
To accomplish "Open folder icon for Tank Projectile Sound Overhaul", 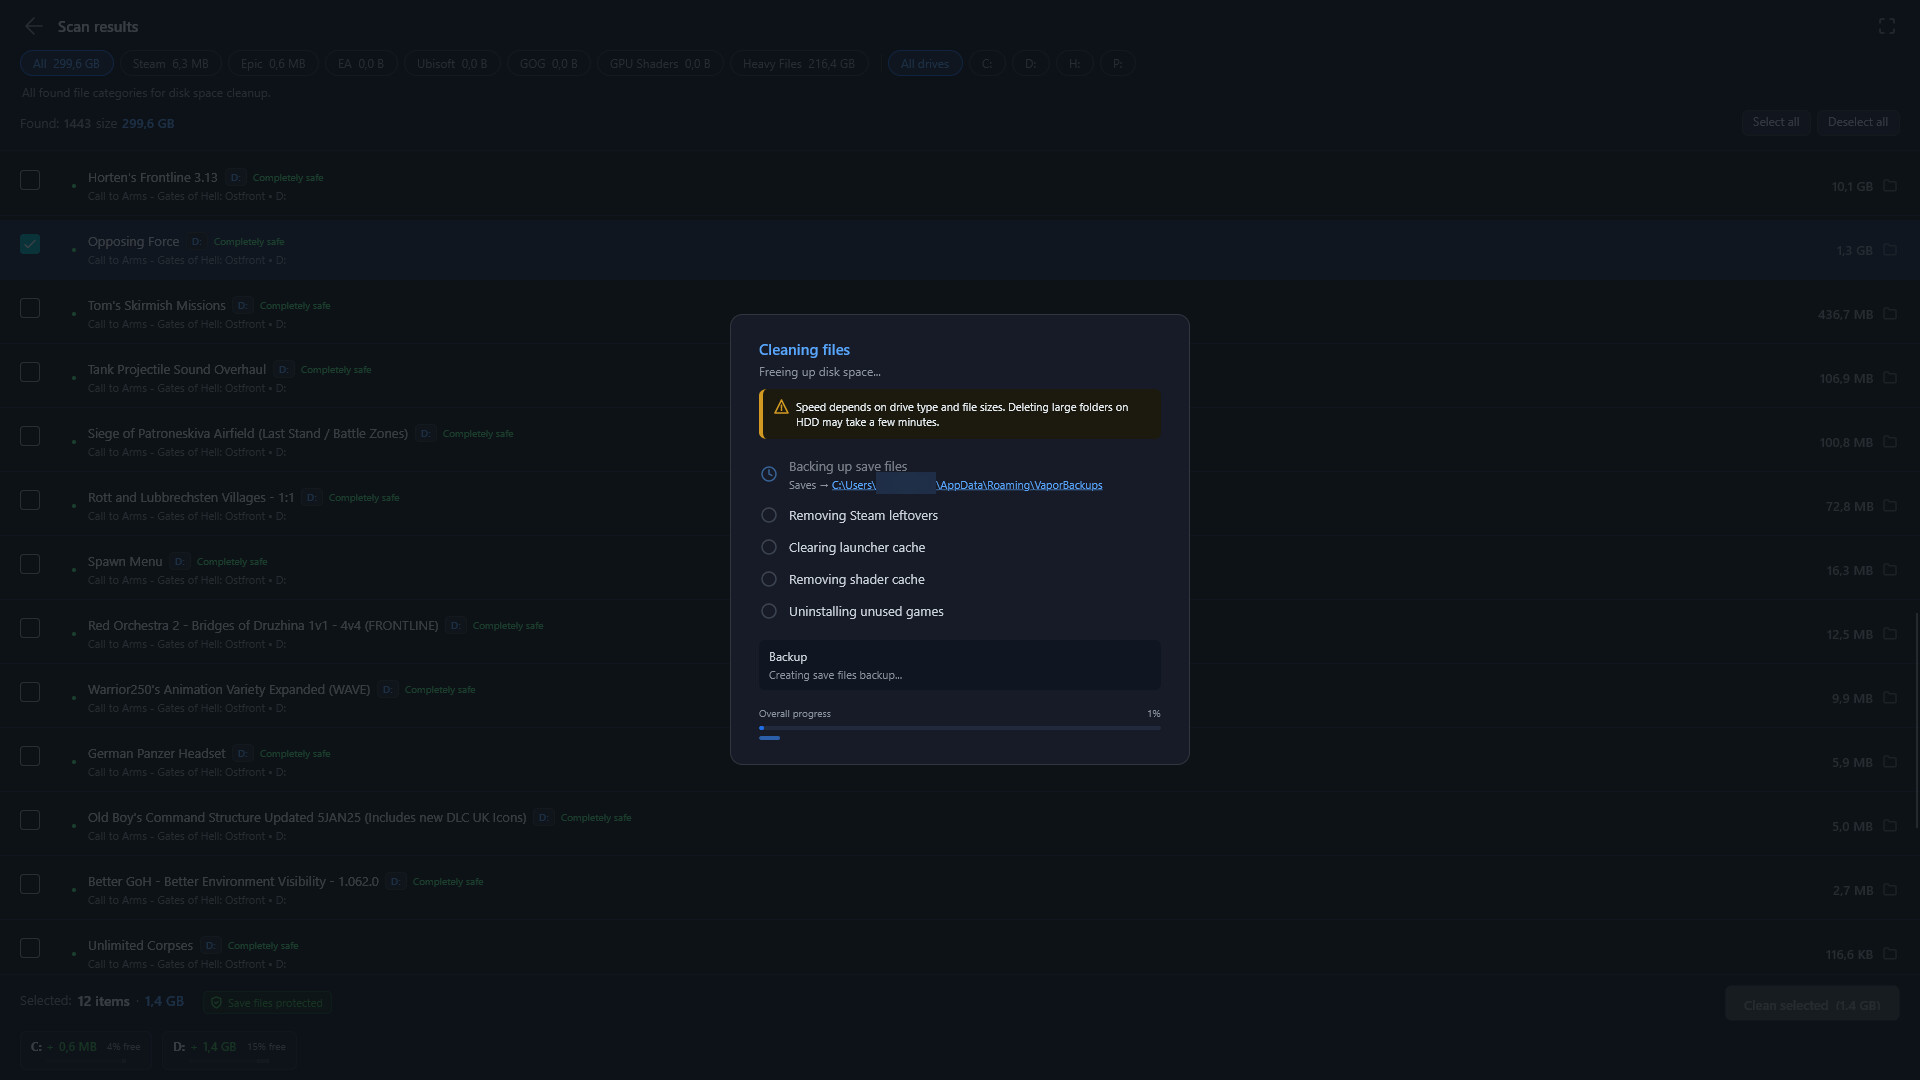I will [x=1890, y=378].
